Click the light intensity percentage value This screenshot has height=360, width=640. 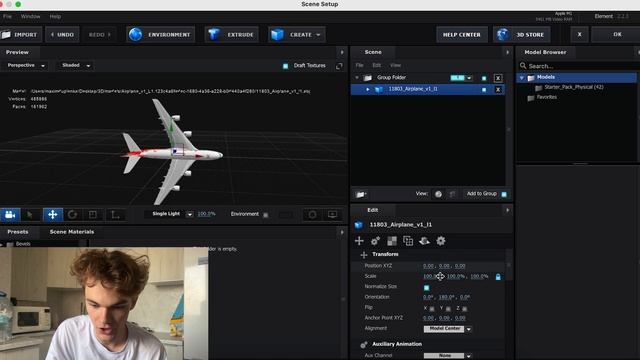point(206,214)
